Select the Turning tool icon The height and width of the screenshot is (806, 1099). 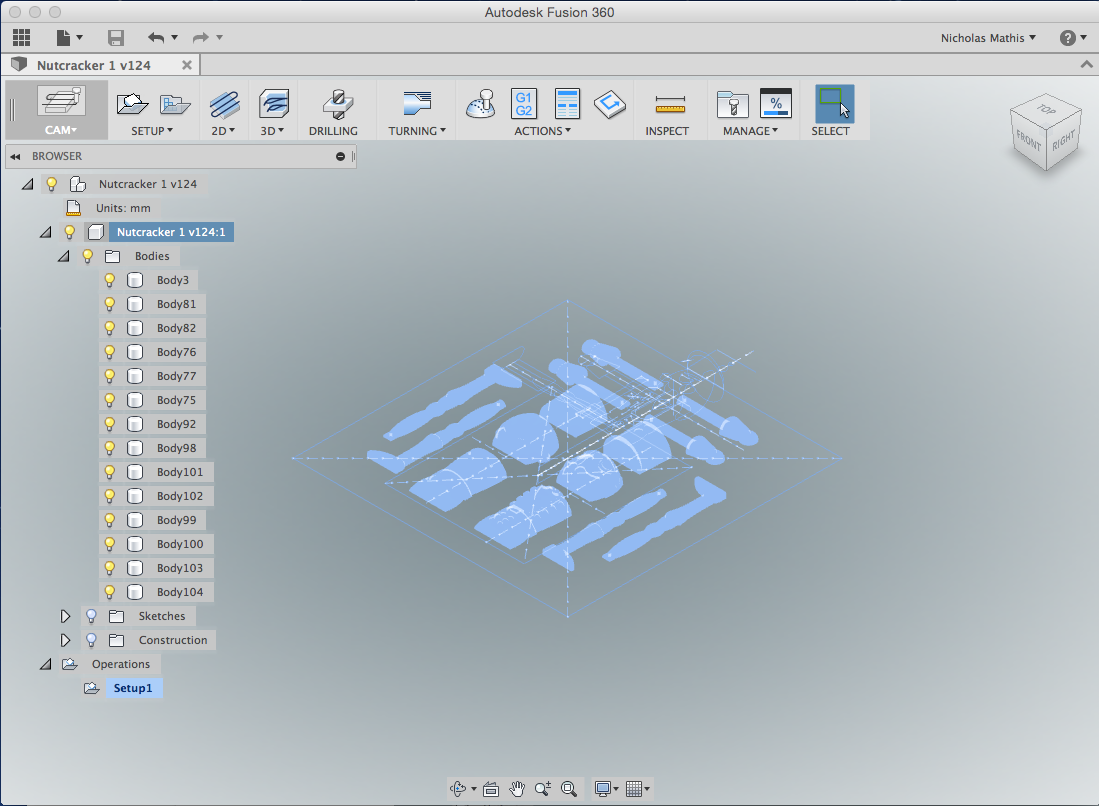point(417,103)
